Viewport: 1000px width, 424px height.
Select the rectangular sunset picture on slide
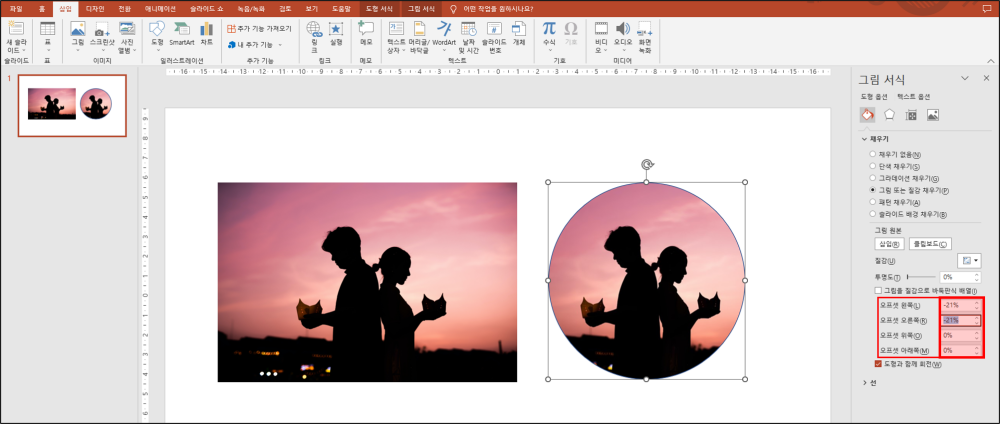pos(367,282)
